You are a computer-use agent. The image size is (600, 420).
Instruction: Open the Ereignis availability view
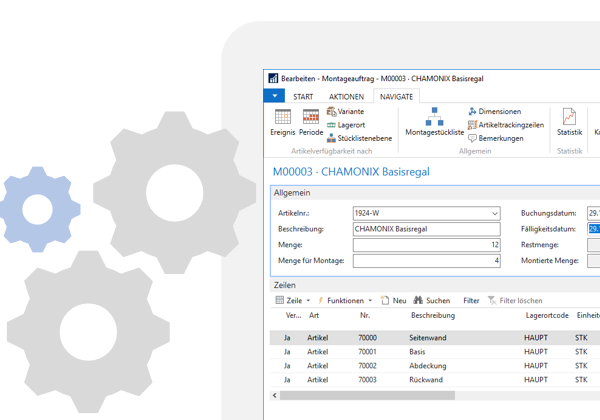[283, 122]
